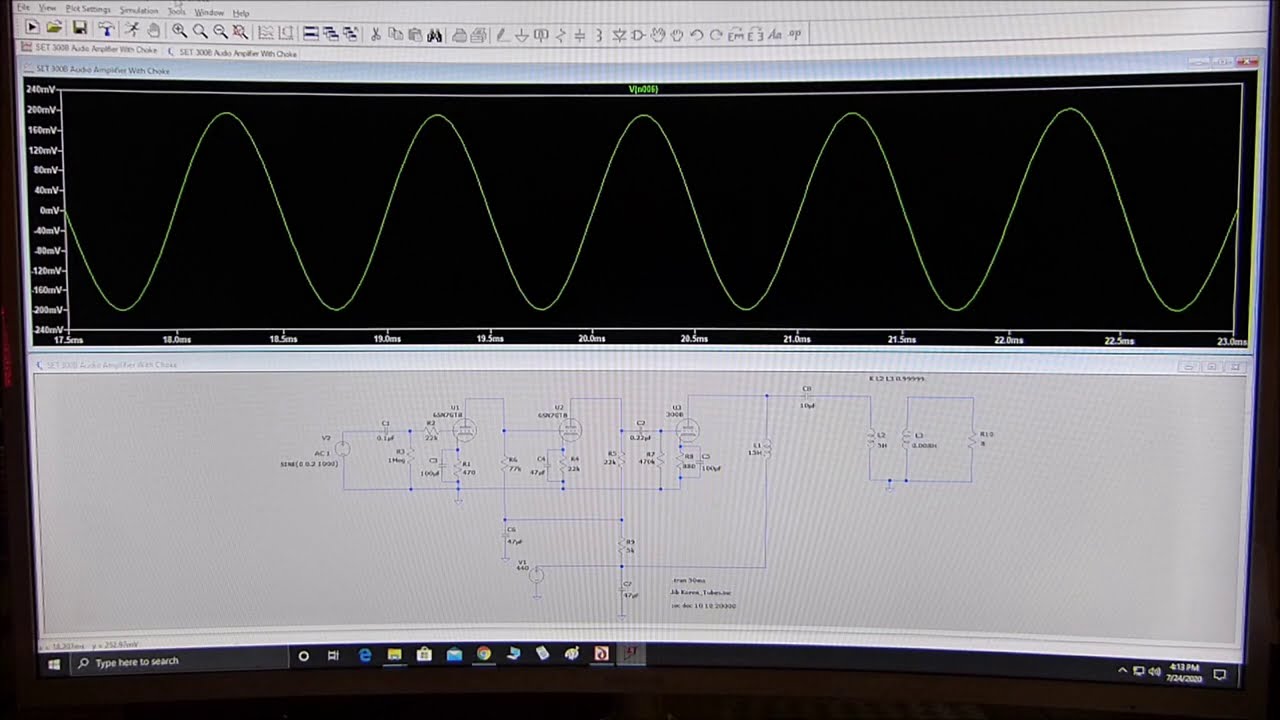Halt the simulation with the hand icon

(153, 29)
